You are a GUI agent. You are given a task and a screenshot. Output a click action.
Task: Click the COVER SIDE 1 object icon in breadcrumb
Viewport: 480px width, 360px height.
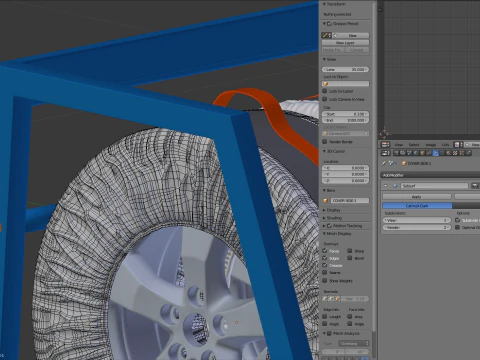[x=404, y=163]
